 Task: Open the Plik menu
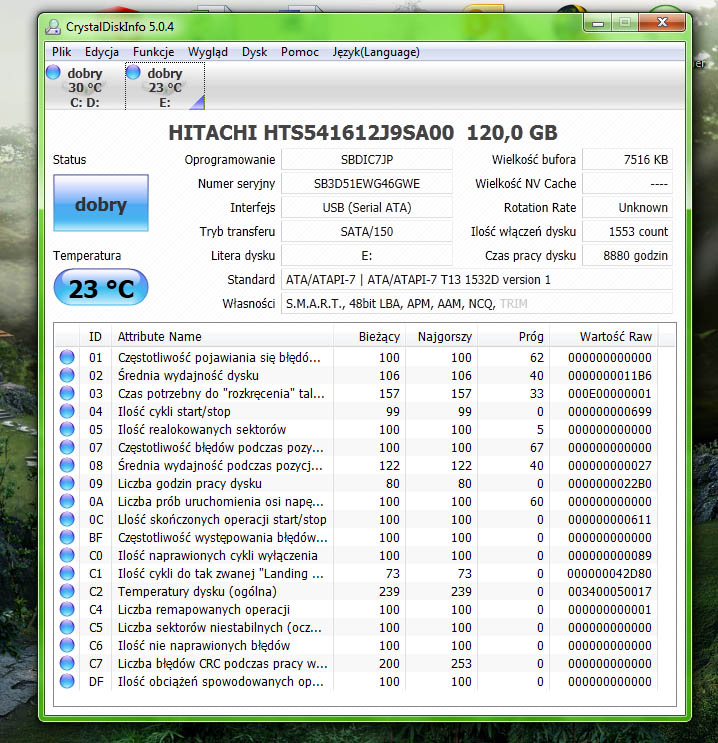62,52
